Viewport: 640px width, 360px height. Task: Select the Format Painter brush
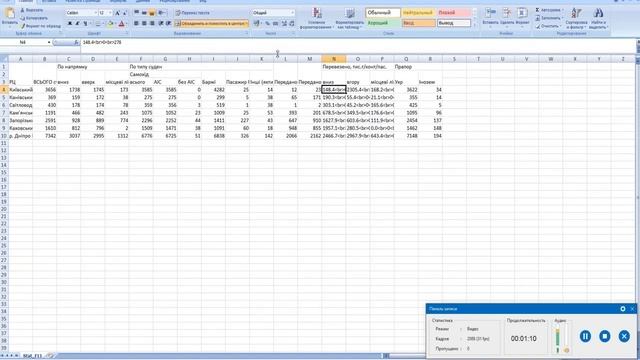(23, 26)
